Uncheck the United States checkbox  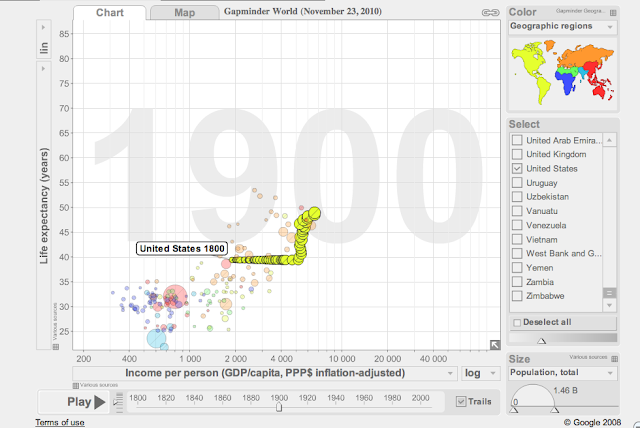(x=517, y=169)
